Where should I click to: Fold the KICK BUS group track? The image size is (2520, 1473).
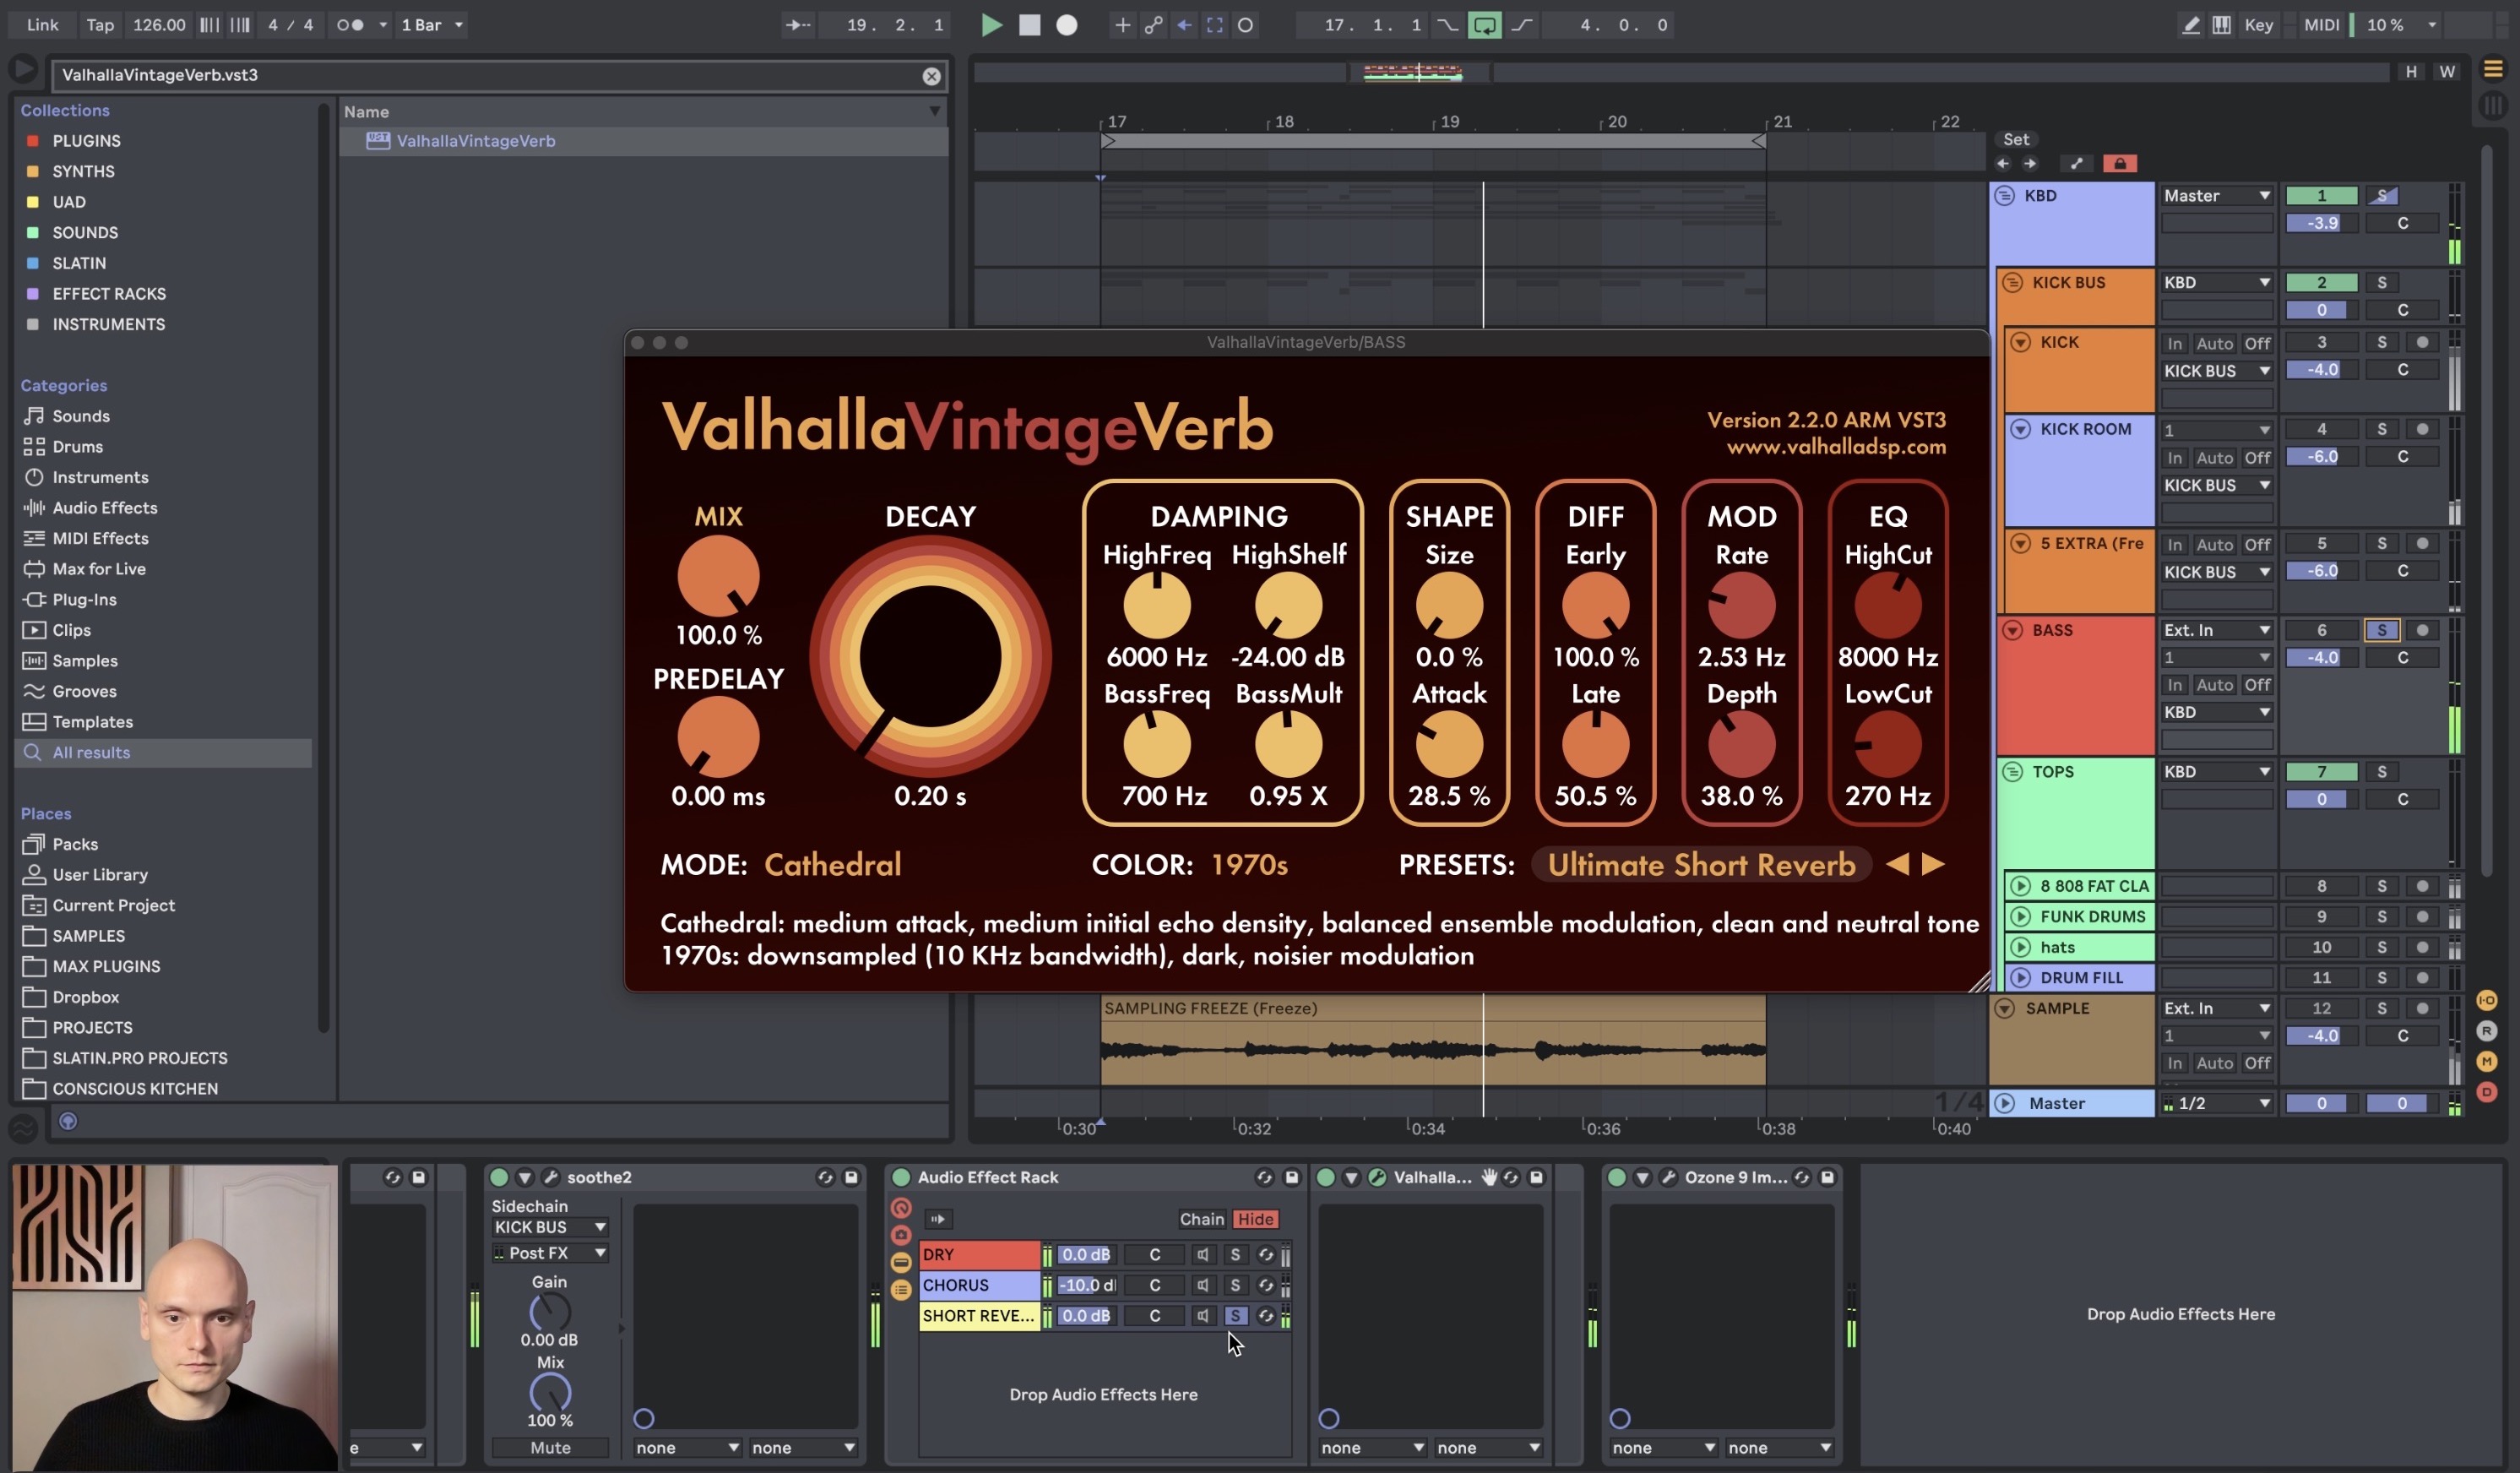(x=2012, y=283)
